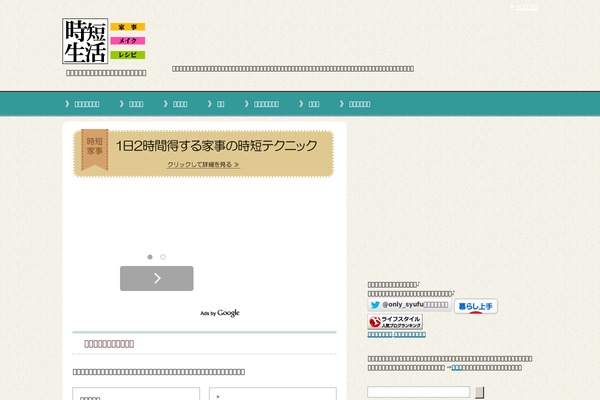Viewport: 600px width, 400px height.
Task: Select the green レシピ category tag
Action: pyautogui.click(x=127, y=55)
